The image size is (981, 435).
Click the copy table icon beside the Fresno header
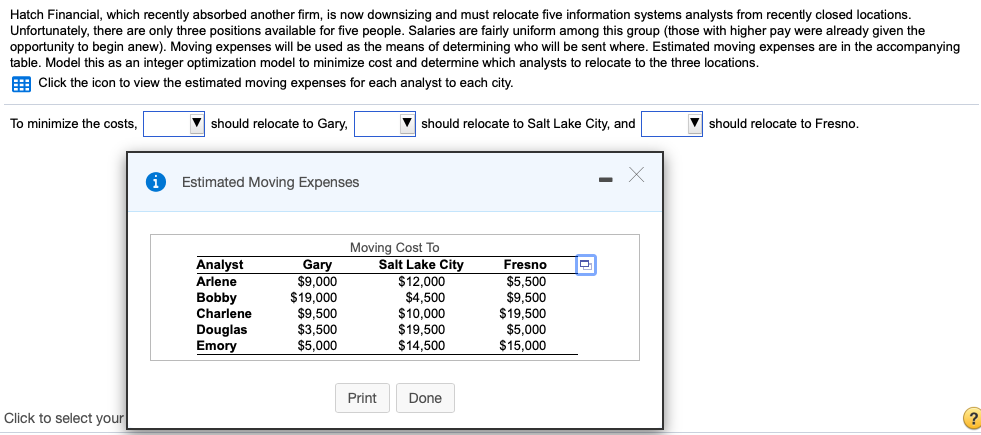585,265
